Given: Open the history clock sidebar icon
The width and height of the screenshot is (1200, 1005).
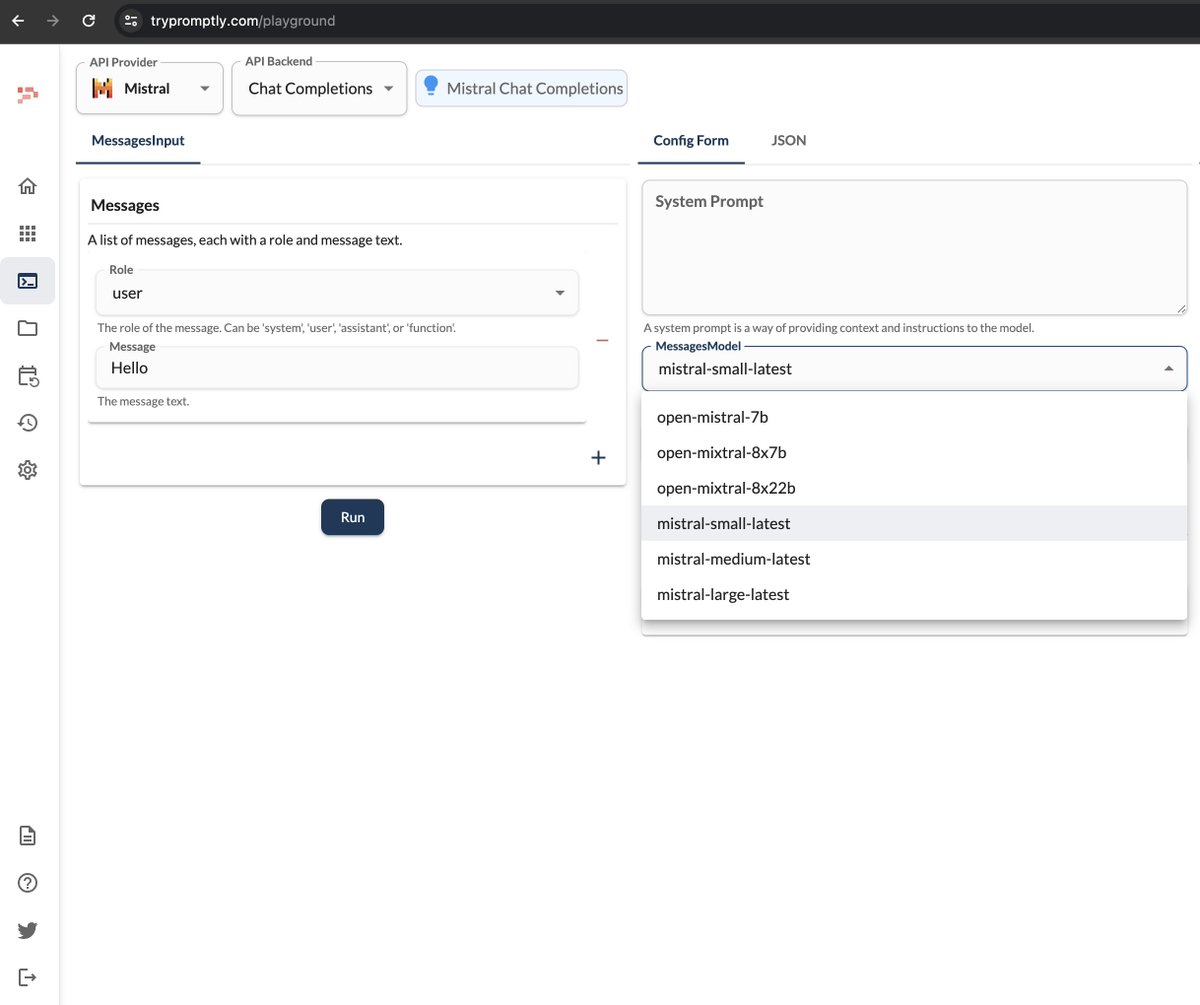Looking at the screenshot, I should point(28,423).
